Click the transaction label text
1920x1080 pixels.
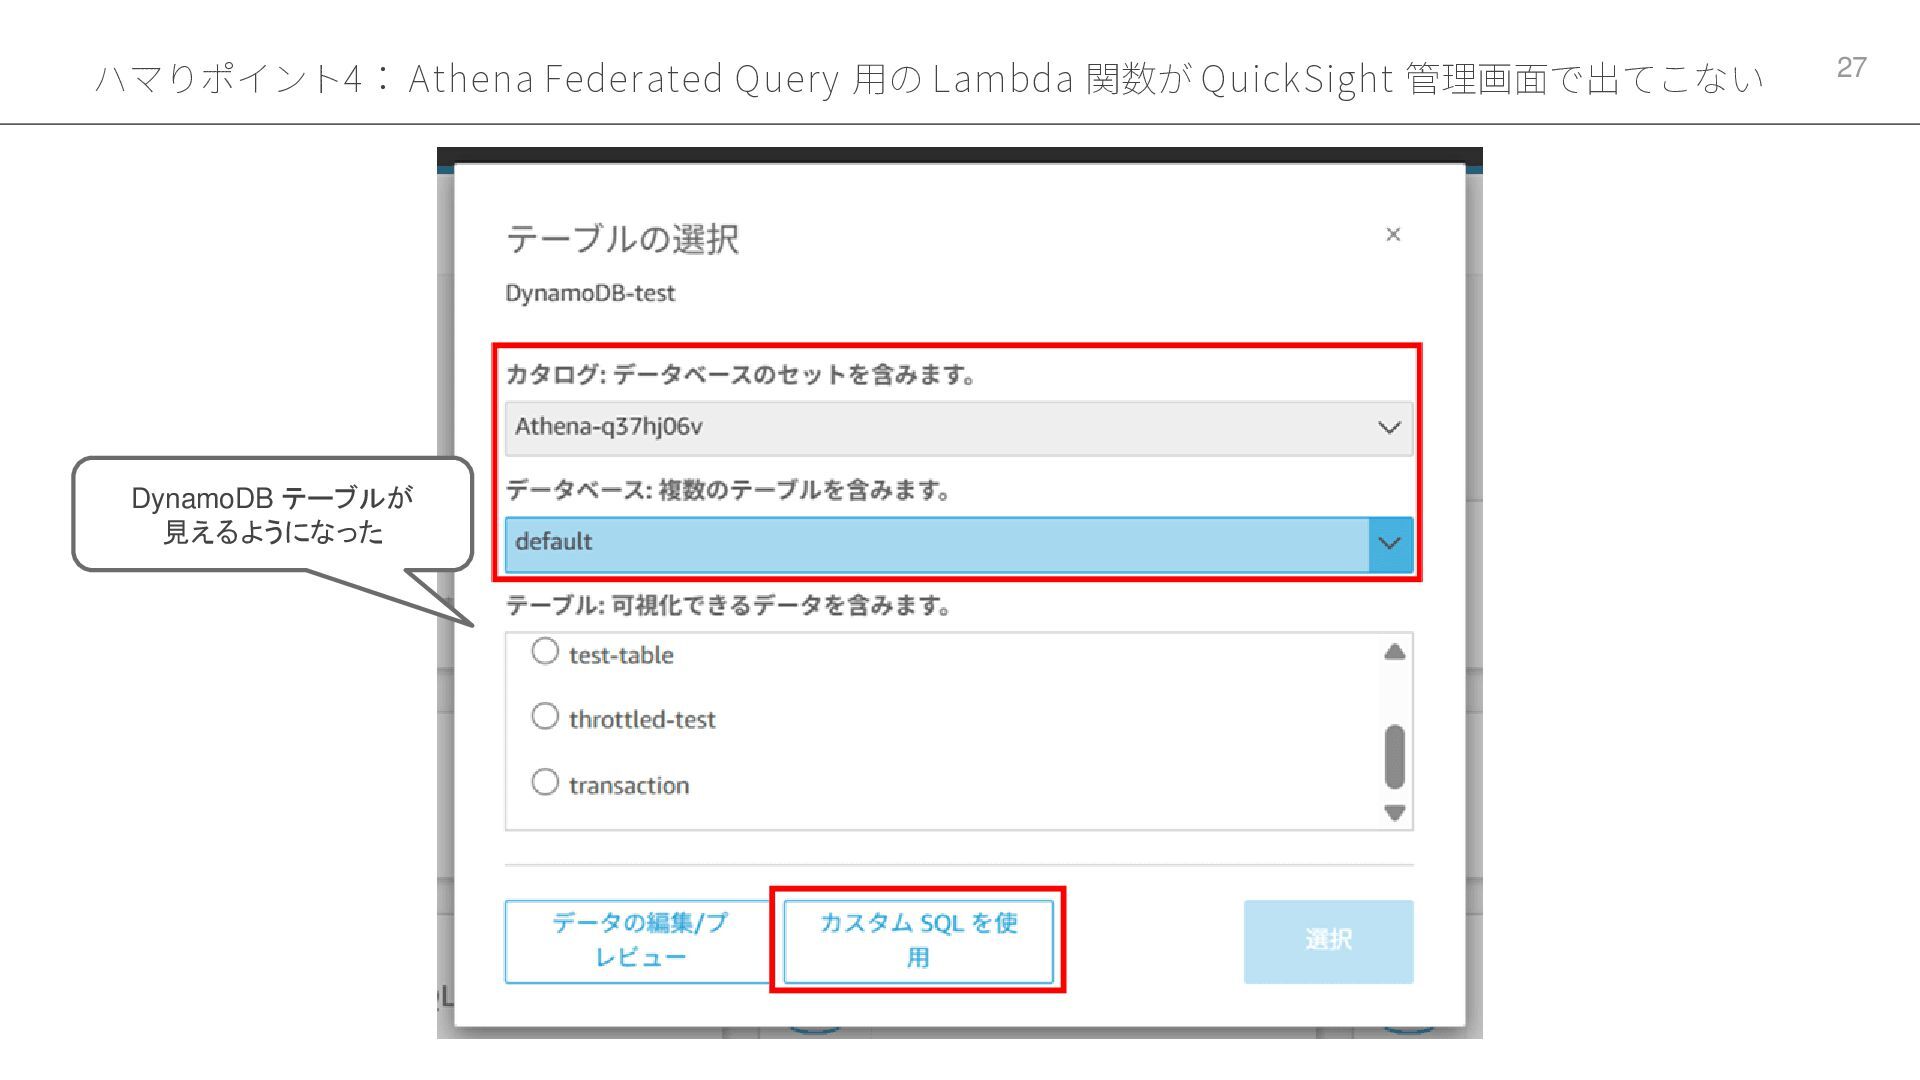(629, 786)
